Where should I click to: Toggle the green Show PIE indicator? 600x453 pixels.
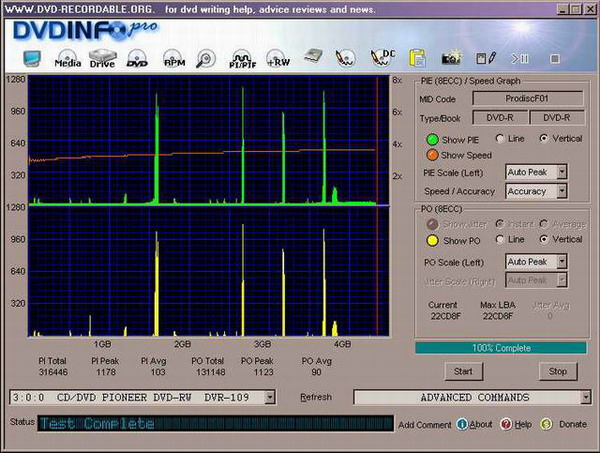pos(432,140)
